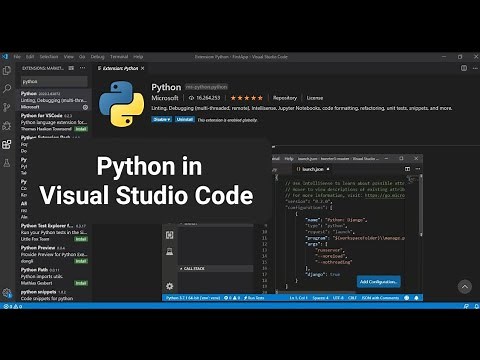The width and height of the screenshot is (480, 360).
Task: Open the View menu
Action: coord(69,57)
